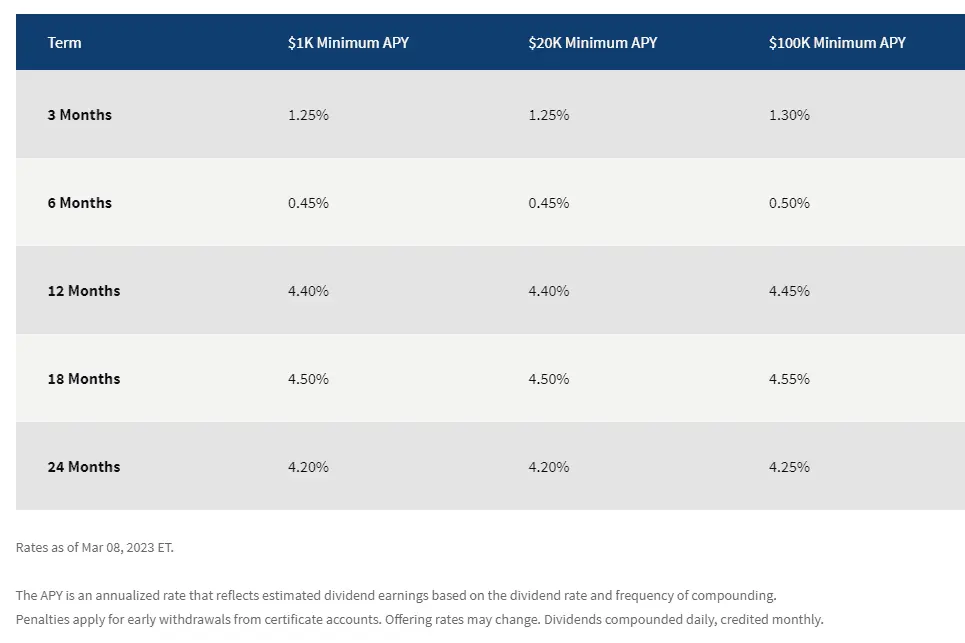Click the "Rates as of Mar 08, 2023" note
Screen dimensions: 965x643
pos(95,547)
